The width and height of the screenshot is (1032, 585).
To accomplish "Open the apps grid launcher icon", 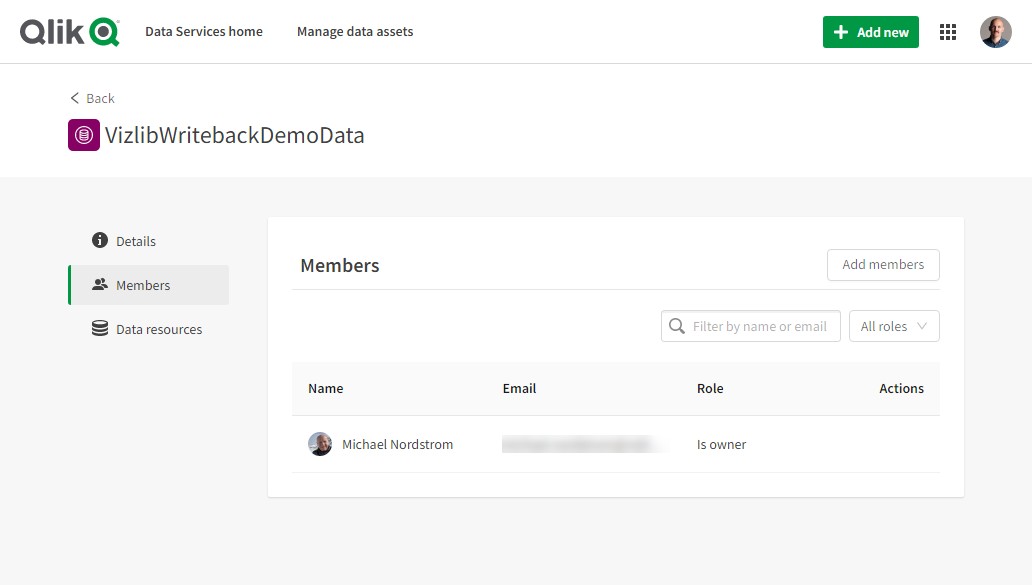I will pos(948,32).
